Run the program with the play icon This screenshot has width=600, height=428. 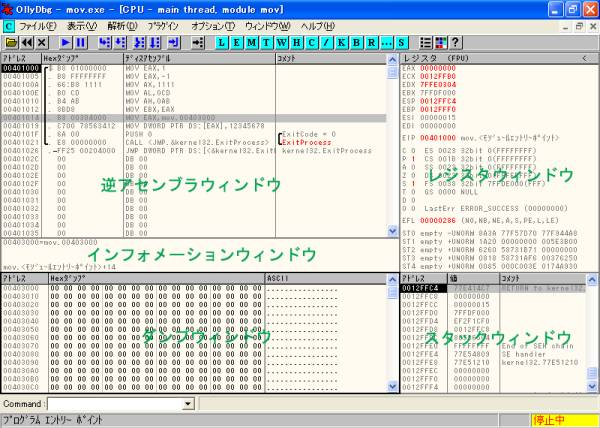[x=65, y=43]
